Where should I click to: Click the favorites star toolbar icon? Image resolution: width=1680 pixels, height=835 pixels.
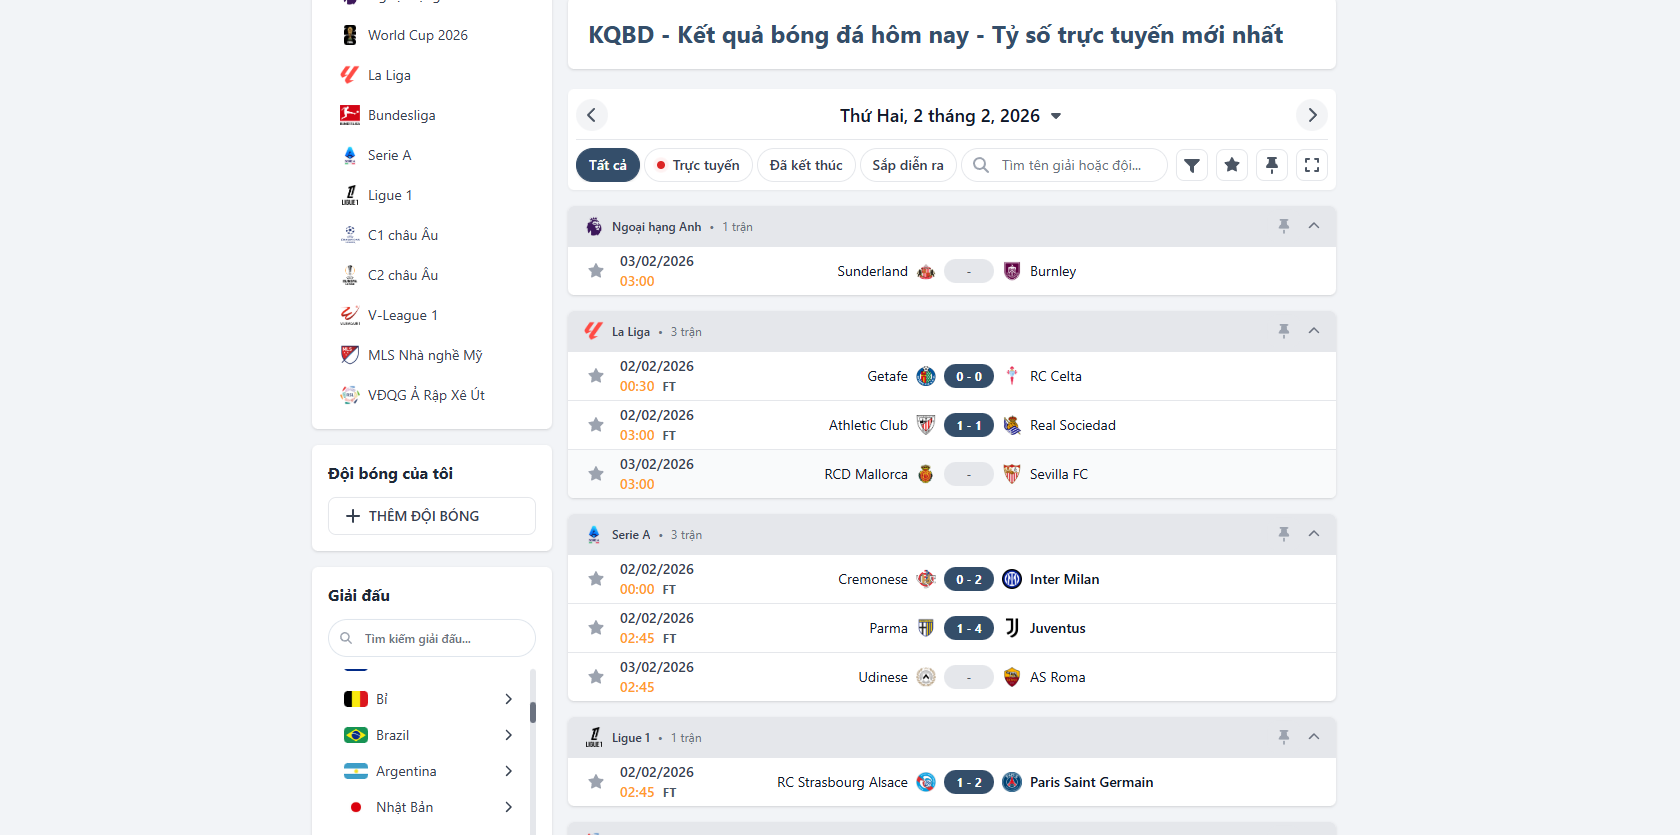point(1232,165)
